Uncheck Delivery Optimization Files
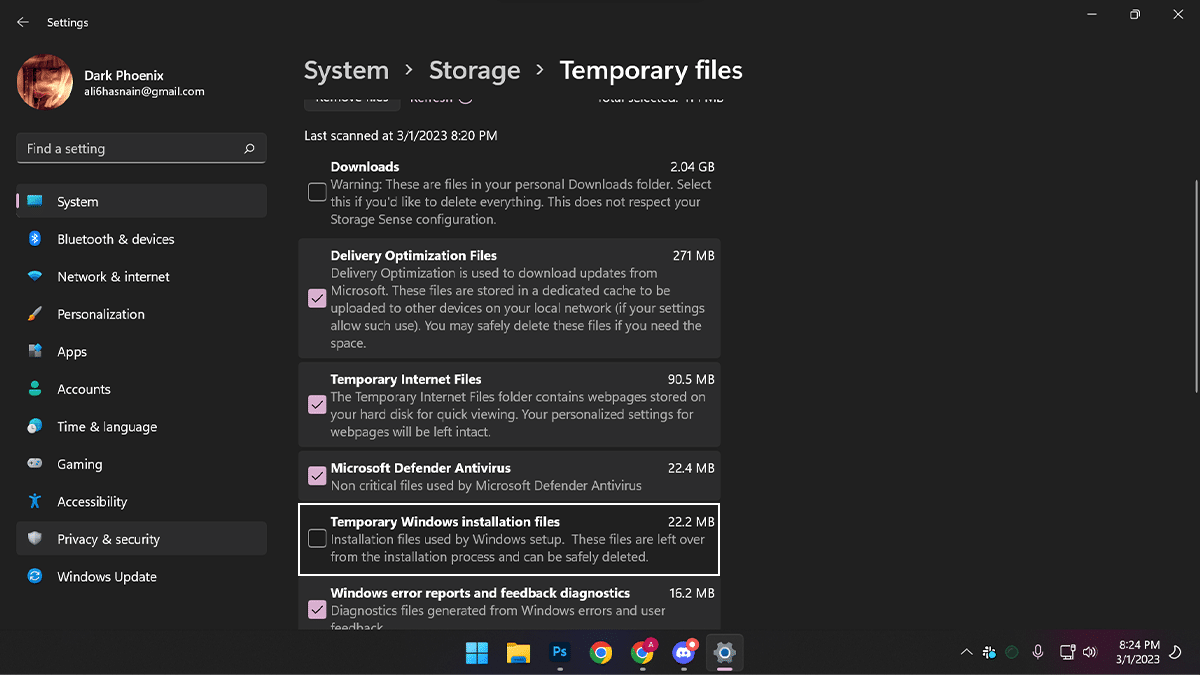The width and height of the screenshot is (1200, 675). click(317, 298)
